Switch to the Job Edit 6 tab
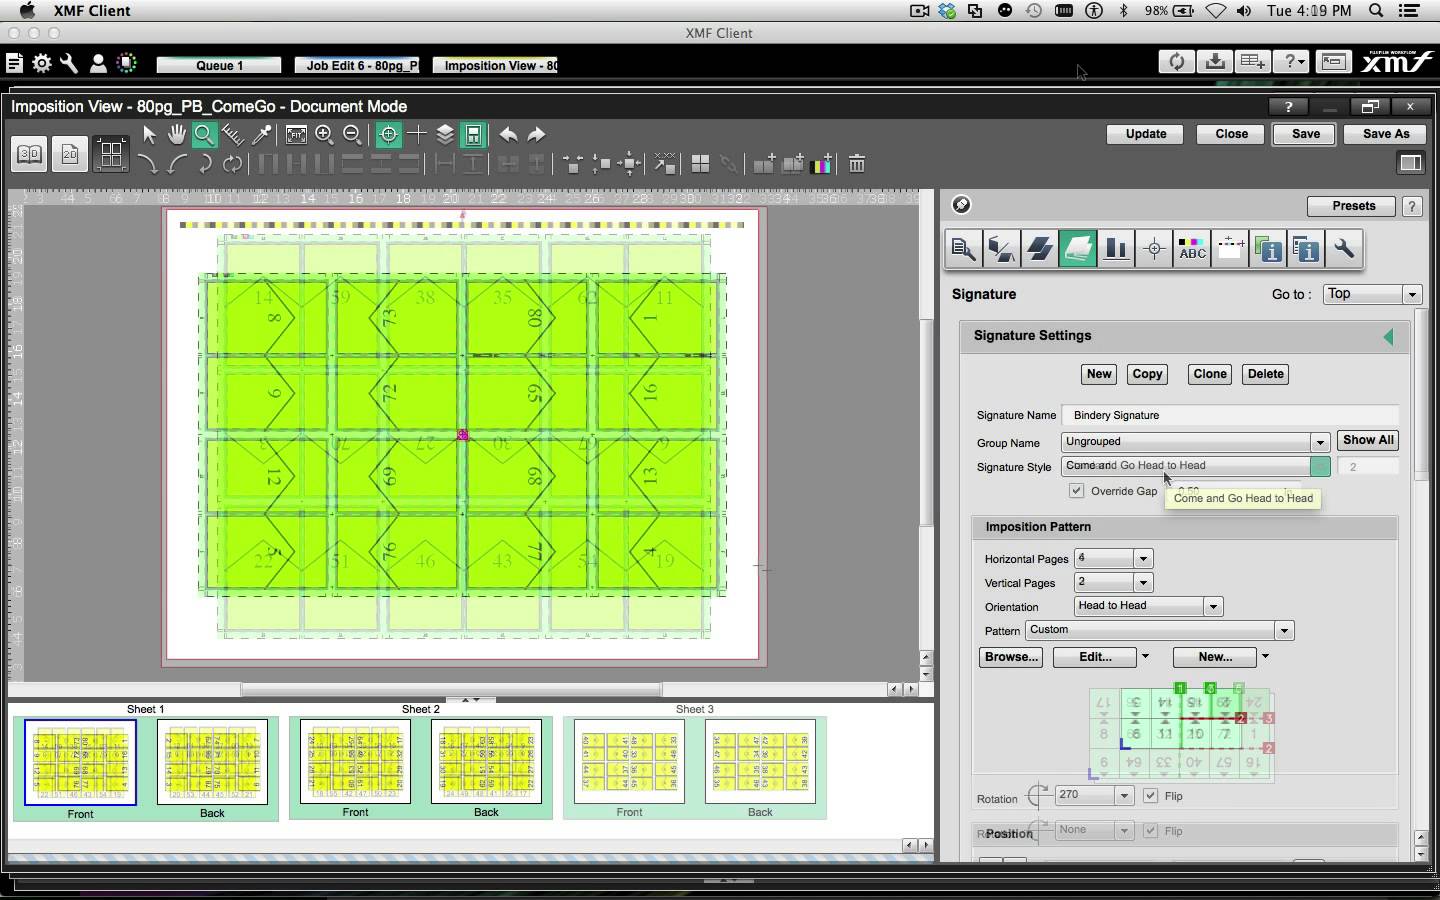The image size is (1440, 900). (x=357, y=65)
